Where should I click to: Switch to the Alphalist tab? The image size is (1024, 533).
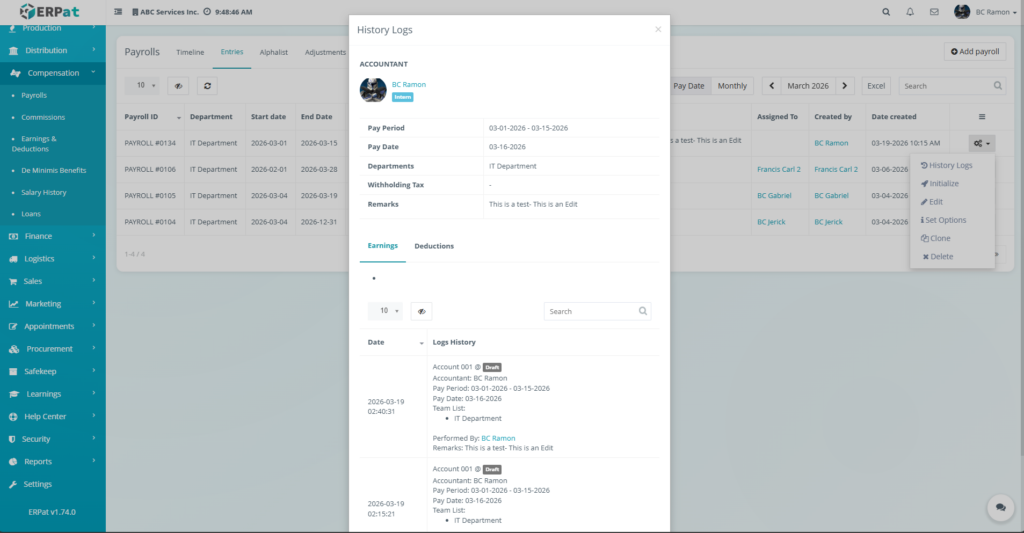(x=274, y=52)
